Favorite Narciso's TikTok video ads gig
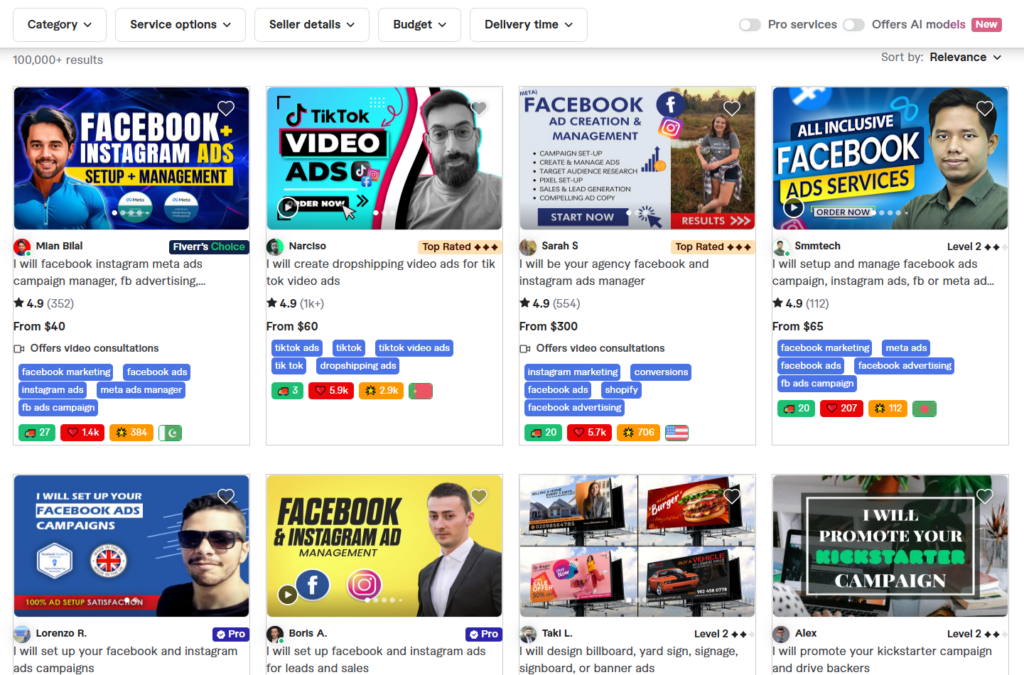The height and width of the screenshot is (675, 1024). (x=479, y=108)
